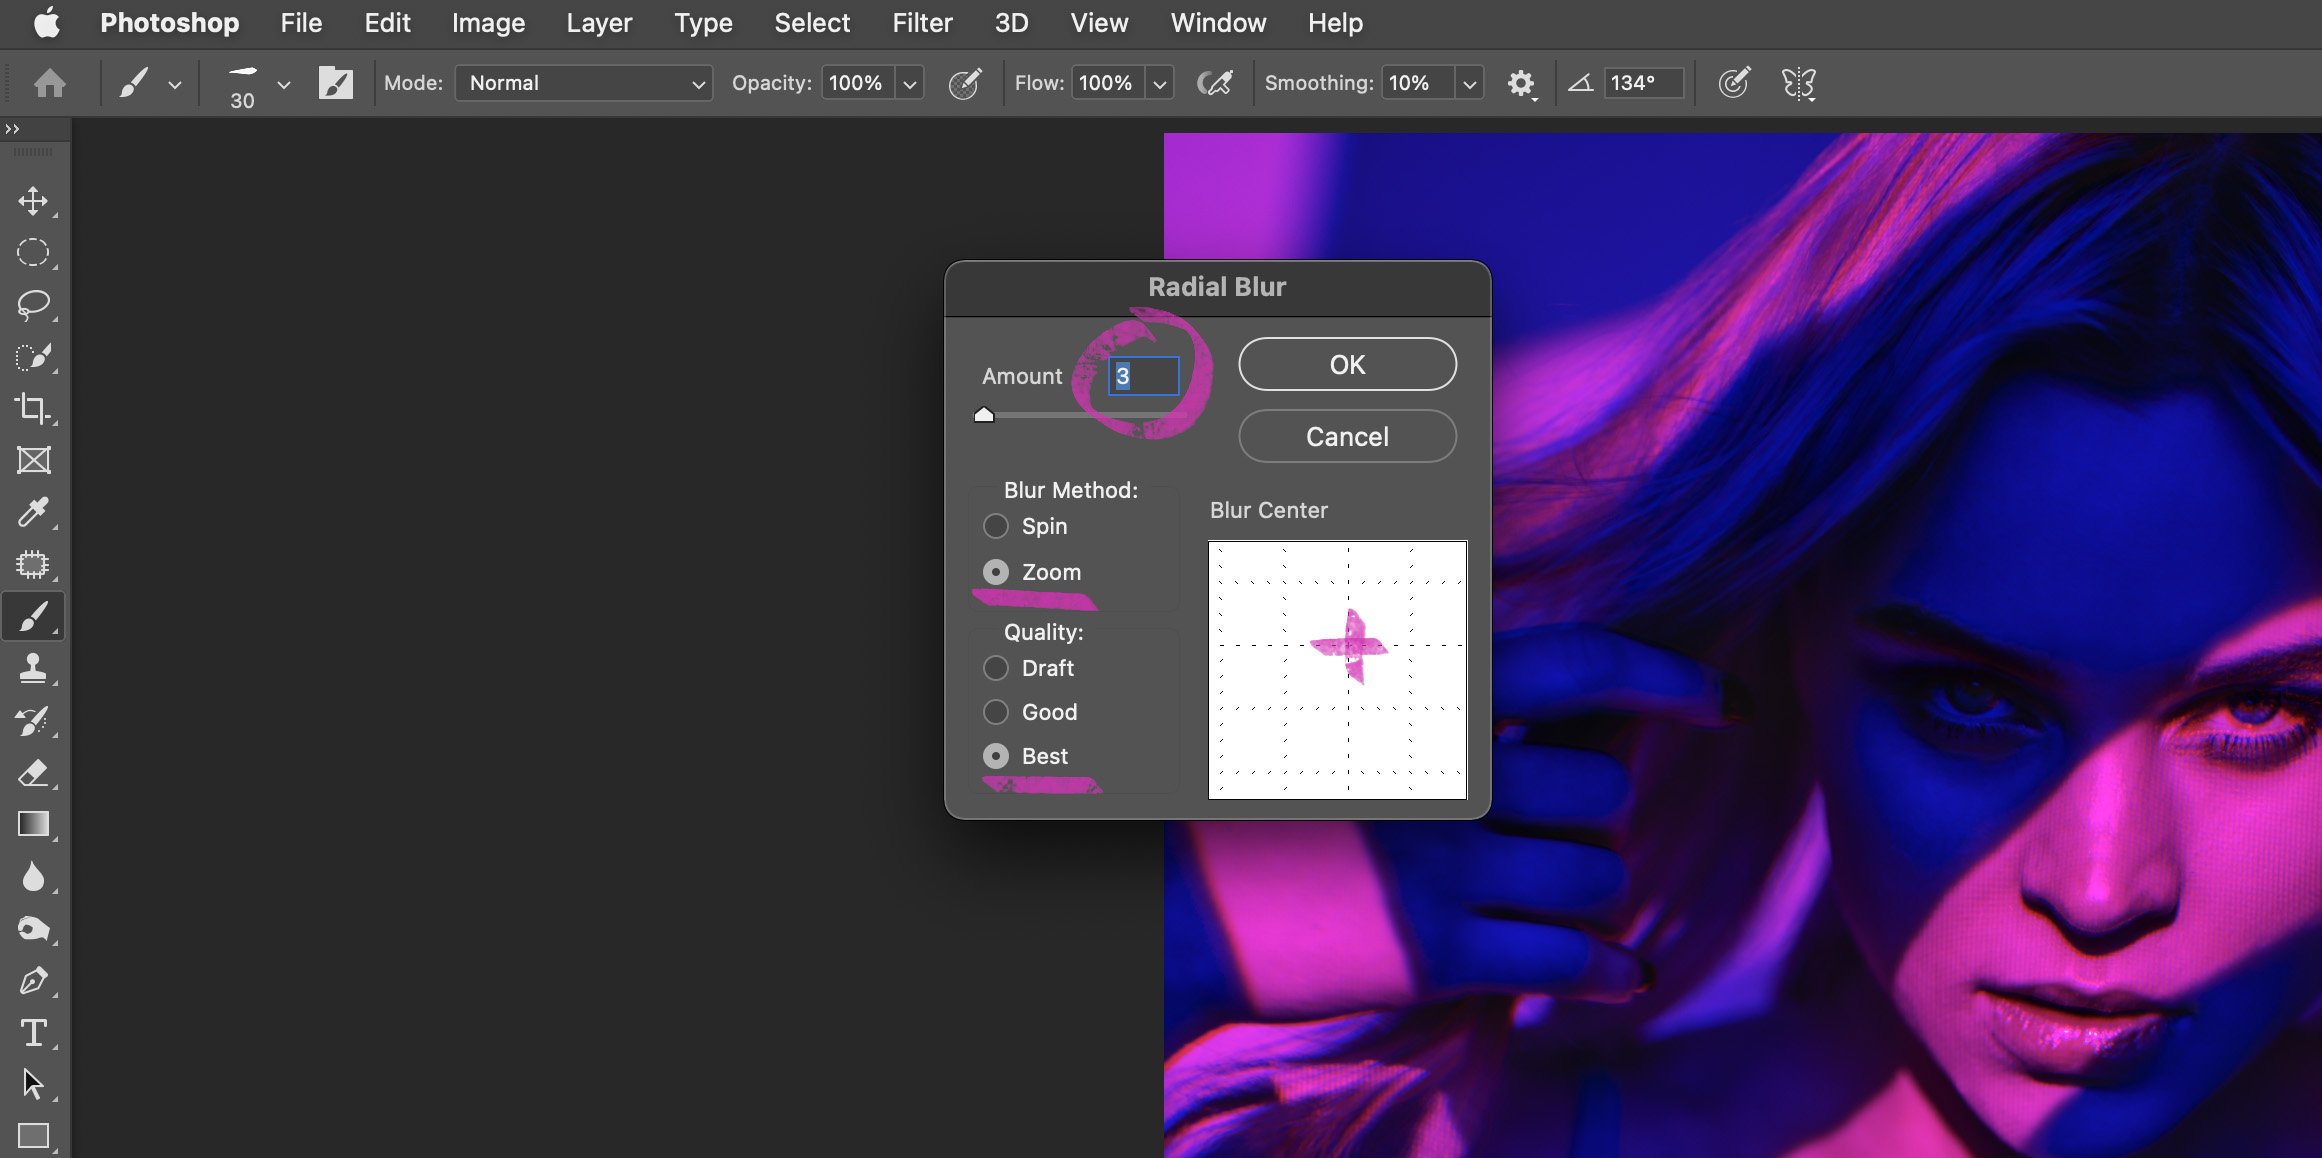
Task: Select the Object Selection patch tool
Action: coord(33,564)
